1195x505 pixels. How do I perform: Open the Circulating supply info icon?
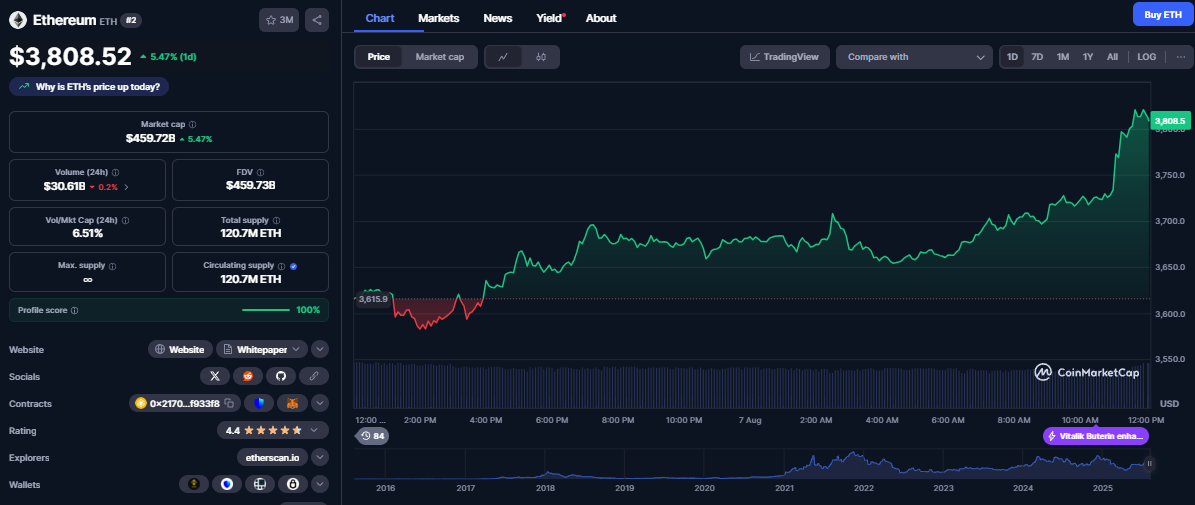[x=281, y=266]
